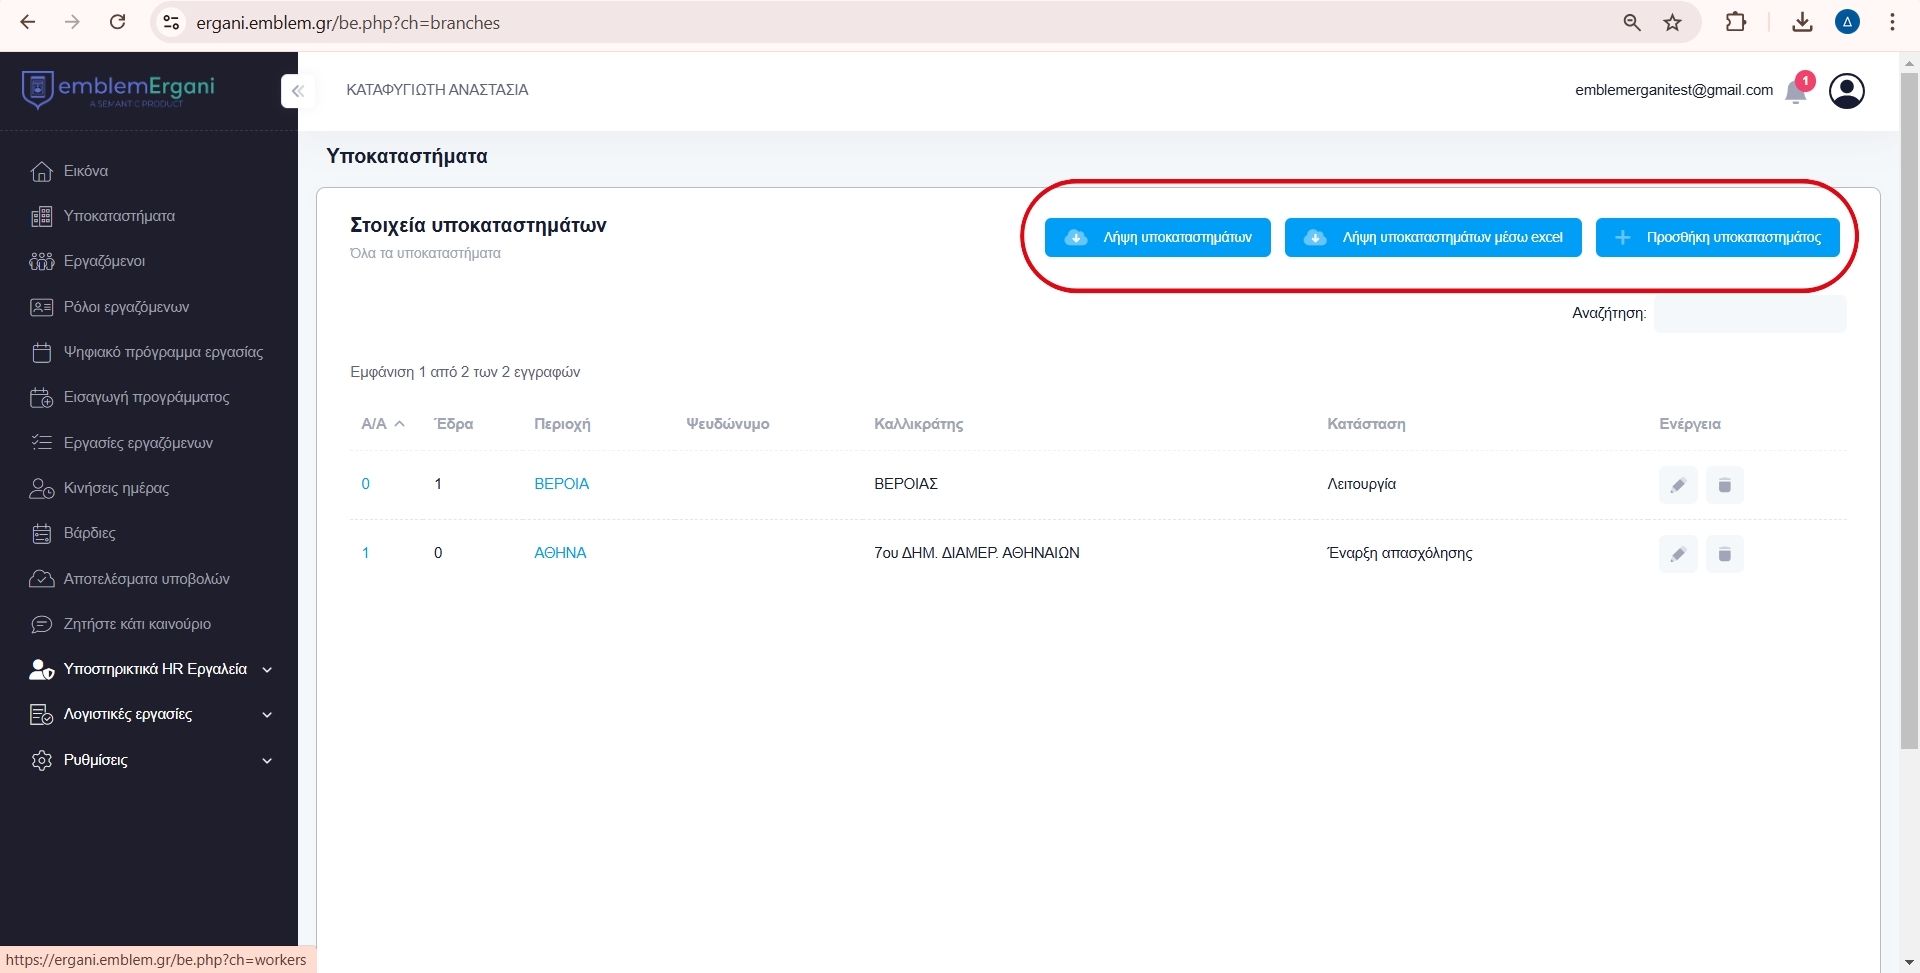Open the browser extensions icon
The width and height of the screenshot is (1920, 973).
point(1736,22)
